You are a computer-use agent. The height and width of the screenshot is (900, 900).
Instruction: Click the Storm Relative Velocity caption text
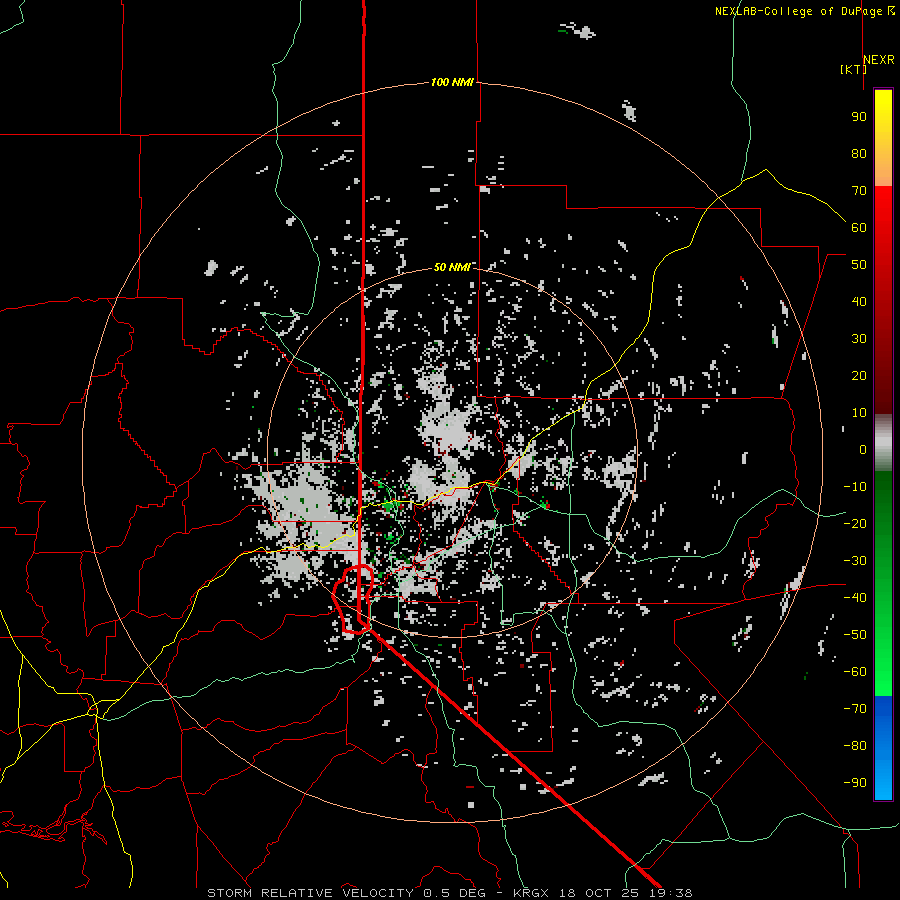(x=449, y=893)
